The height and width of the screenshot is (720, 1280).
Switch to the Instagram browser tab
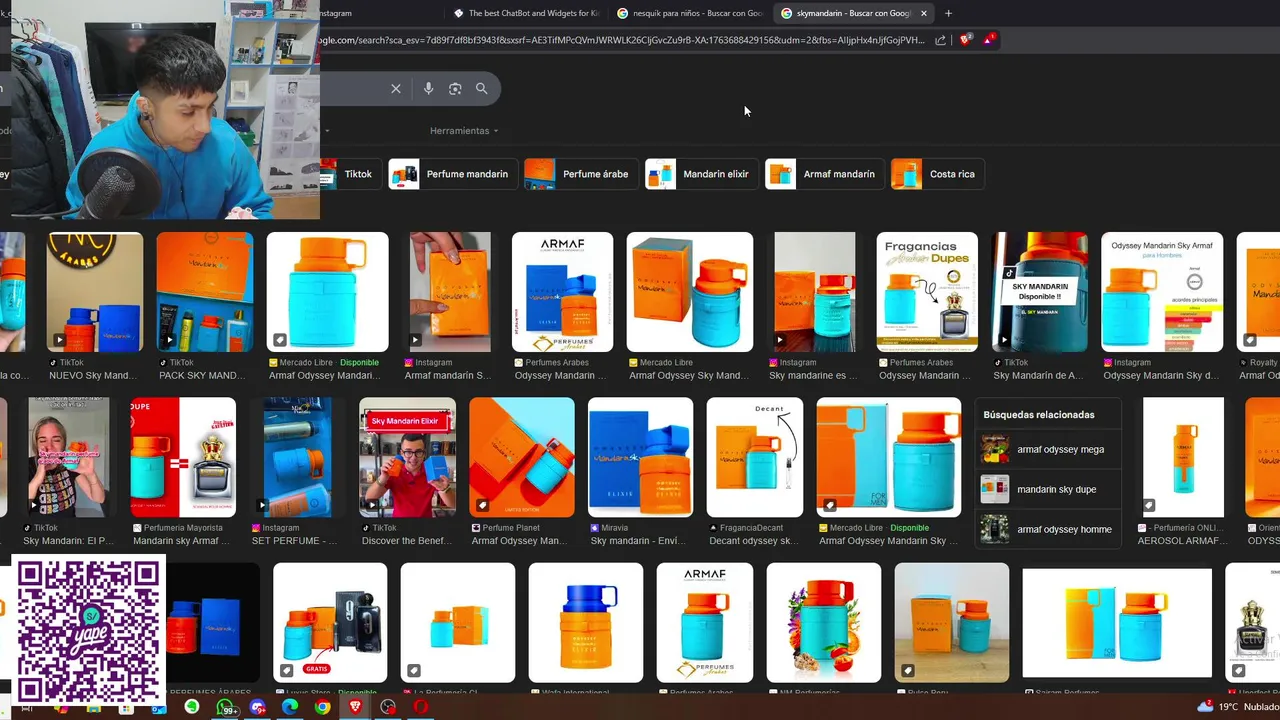tap(380, 13)
